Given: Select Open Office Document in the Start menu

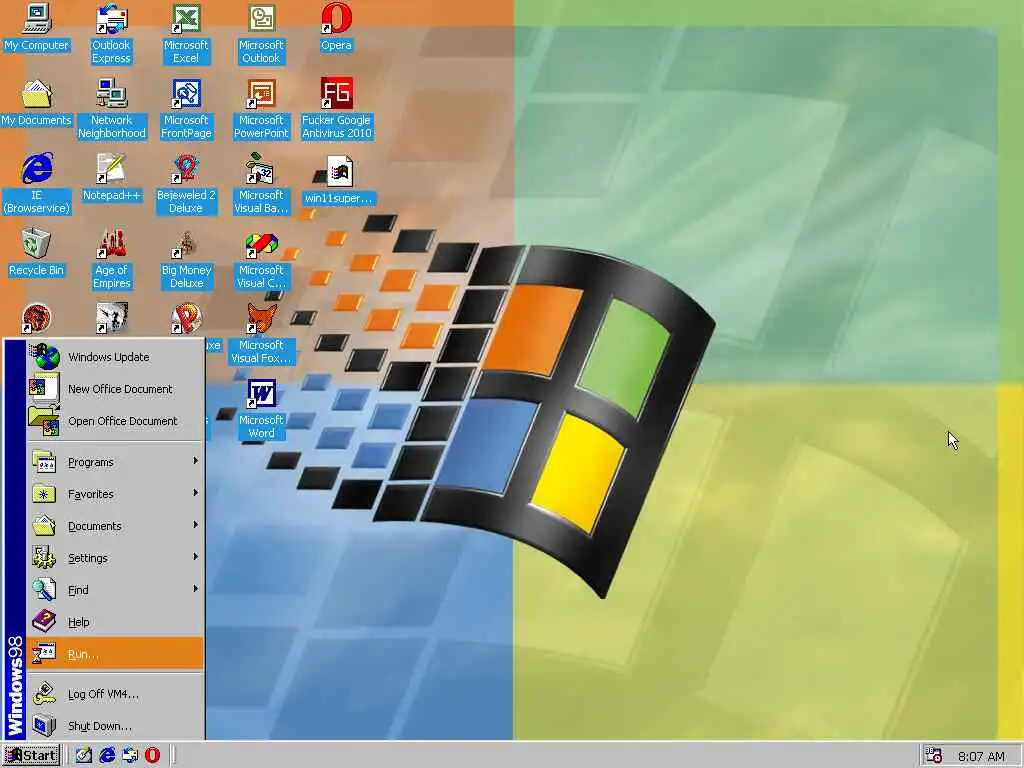Looking at the screenshot, I should click(115, 421).
